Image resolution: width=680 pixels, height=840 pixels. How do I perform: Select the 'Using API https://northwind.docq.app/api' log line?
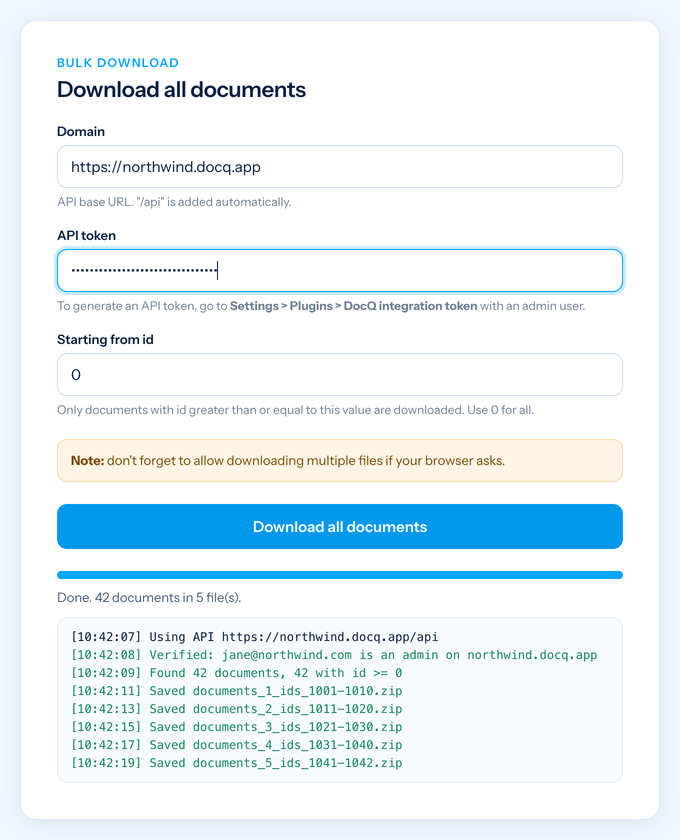coord(255,637)
